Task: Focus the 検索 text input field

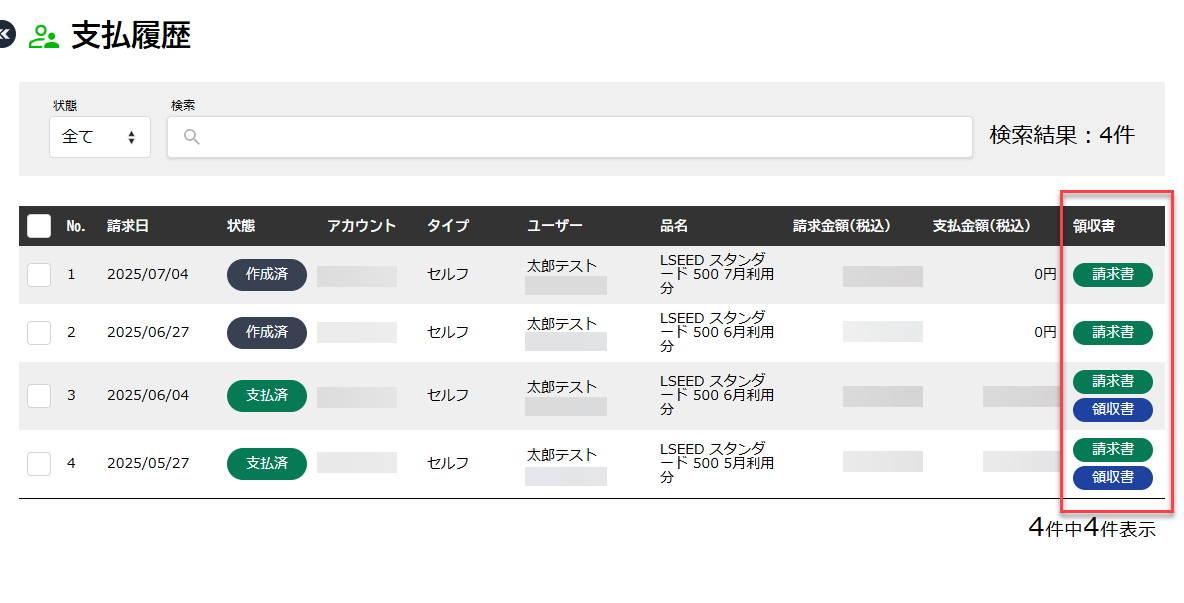Action: 580,137
